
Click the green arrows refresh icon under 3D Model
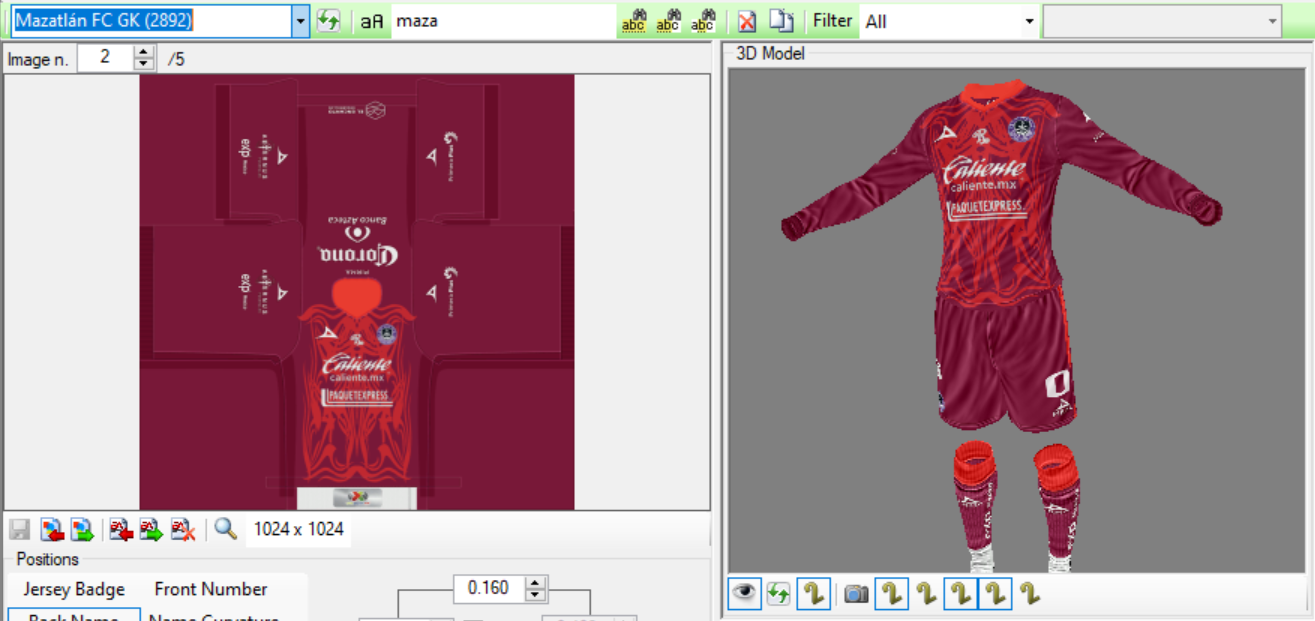(779, 594)
